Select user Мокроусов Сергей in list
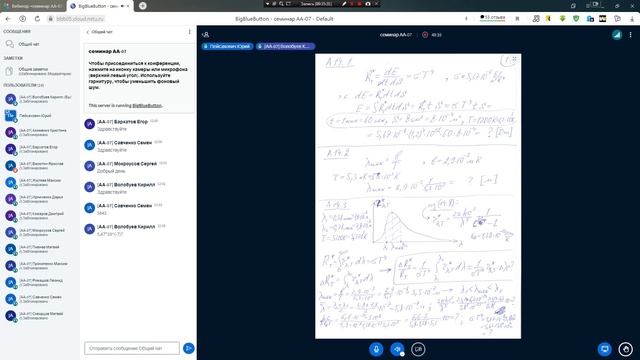 pos(39,232)
